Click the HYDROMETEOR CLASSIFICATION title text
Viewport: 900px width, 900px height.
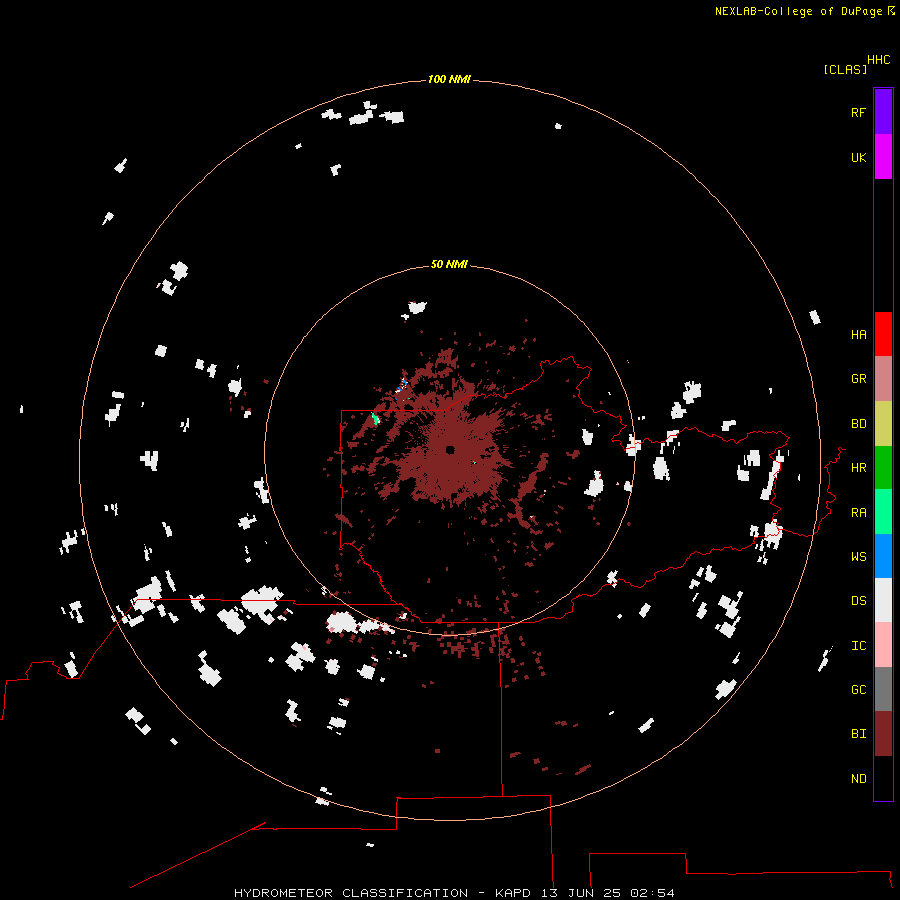pyautogui.click(x=351, y=893)
